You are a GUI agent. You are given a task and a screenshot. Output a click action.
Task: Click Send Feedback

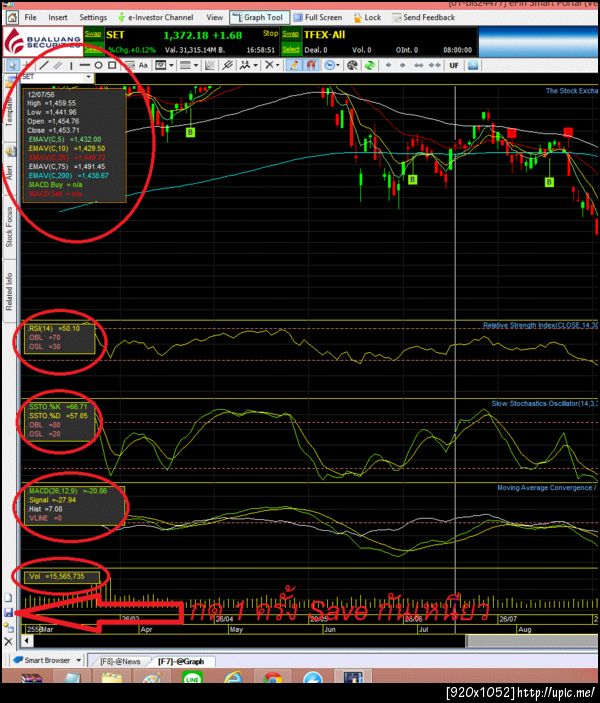coord(423,17)
